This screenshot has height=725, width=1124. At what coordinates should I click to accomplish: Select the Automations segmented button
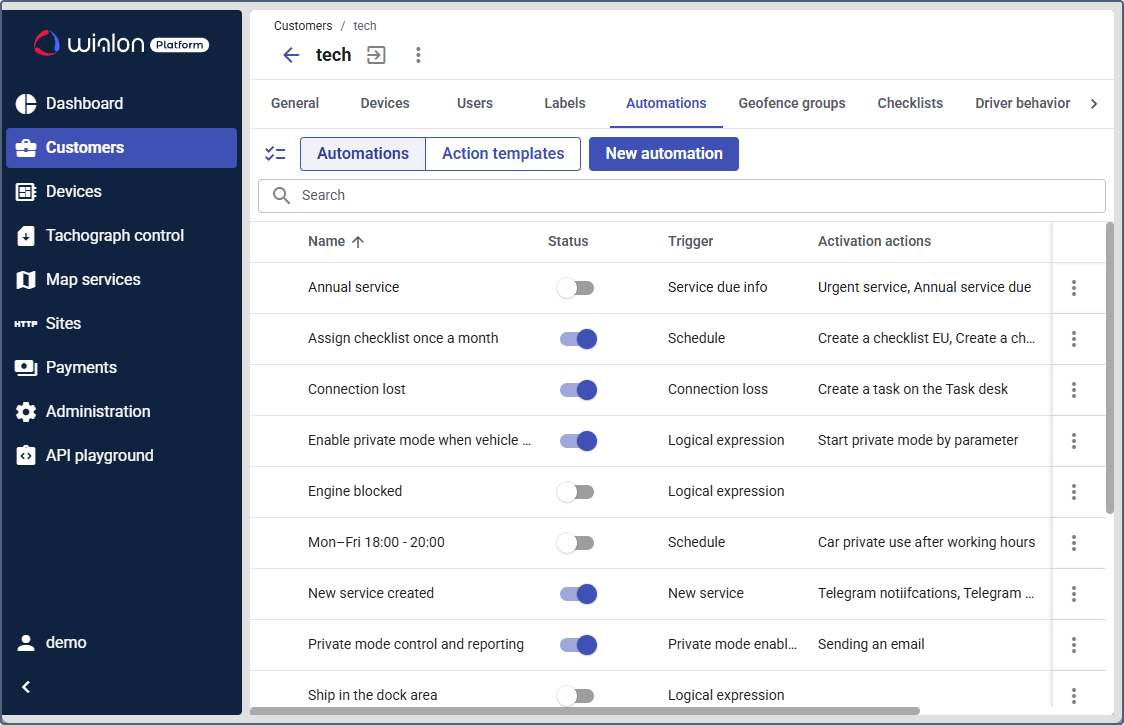pos(363,153)
